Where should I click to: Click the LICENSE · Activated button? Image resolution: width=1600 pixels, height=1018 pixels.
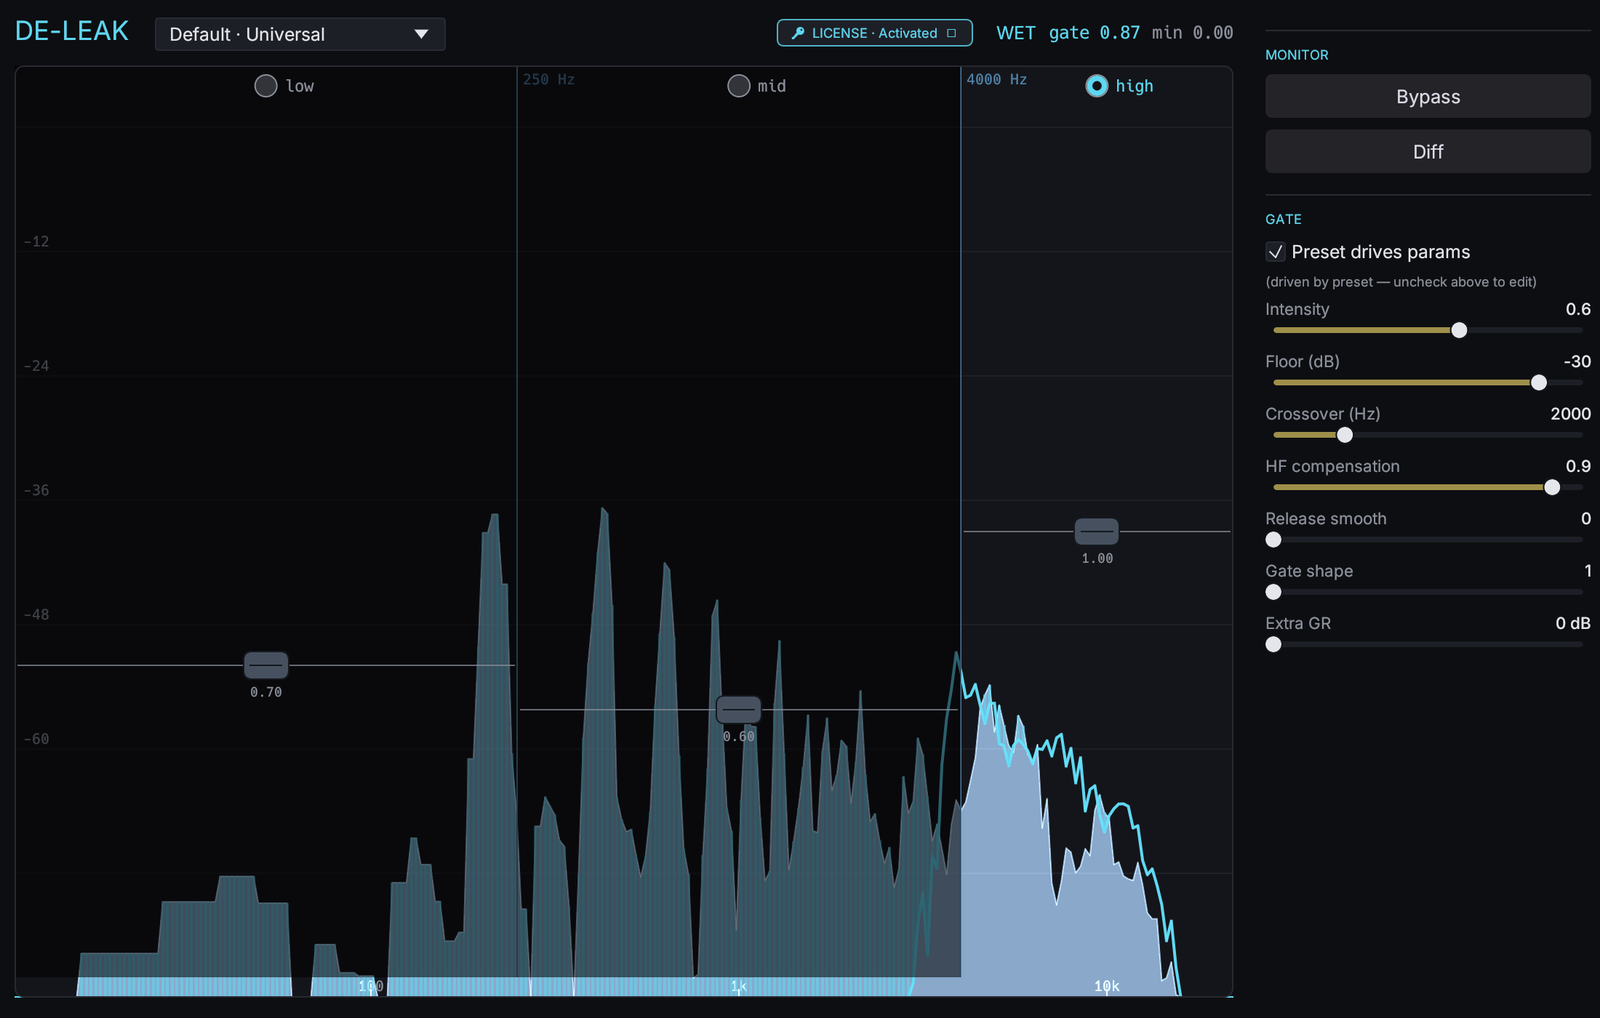click(x=875, y=33)
